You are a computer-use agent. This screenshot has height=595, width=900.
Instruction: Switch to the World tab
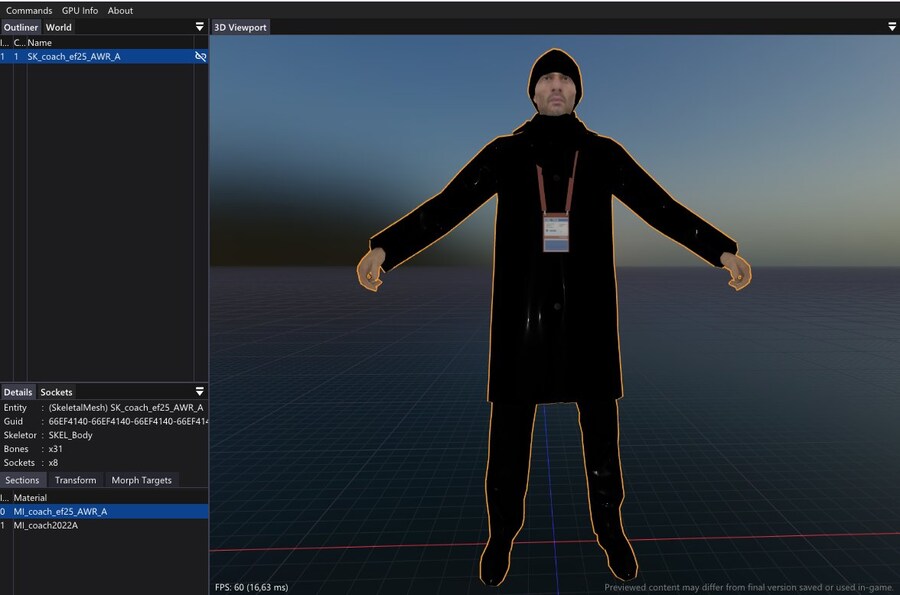click(x=59, y=27)
